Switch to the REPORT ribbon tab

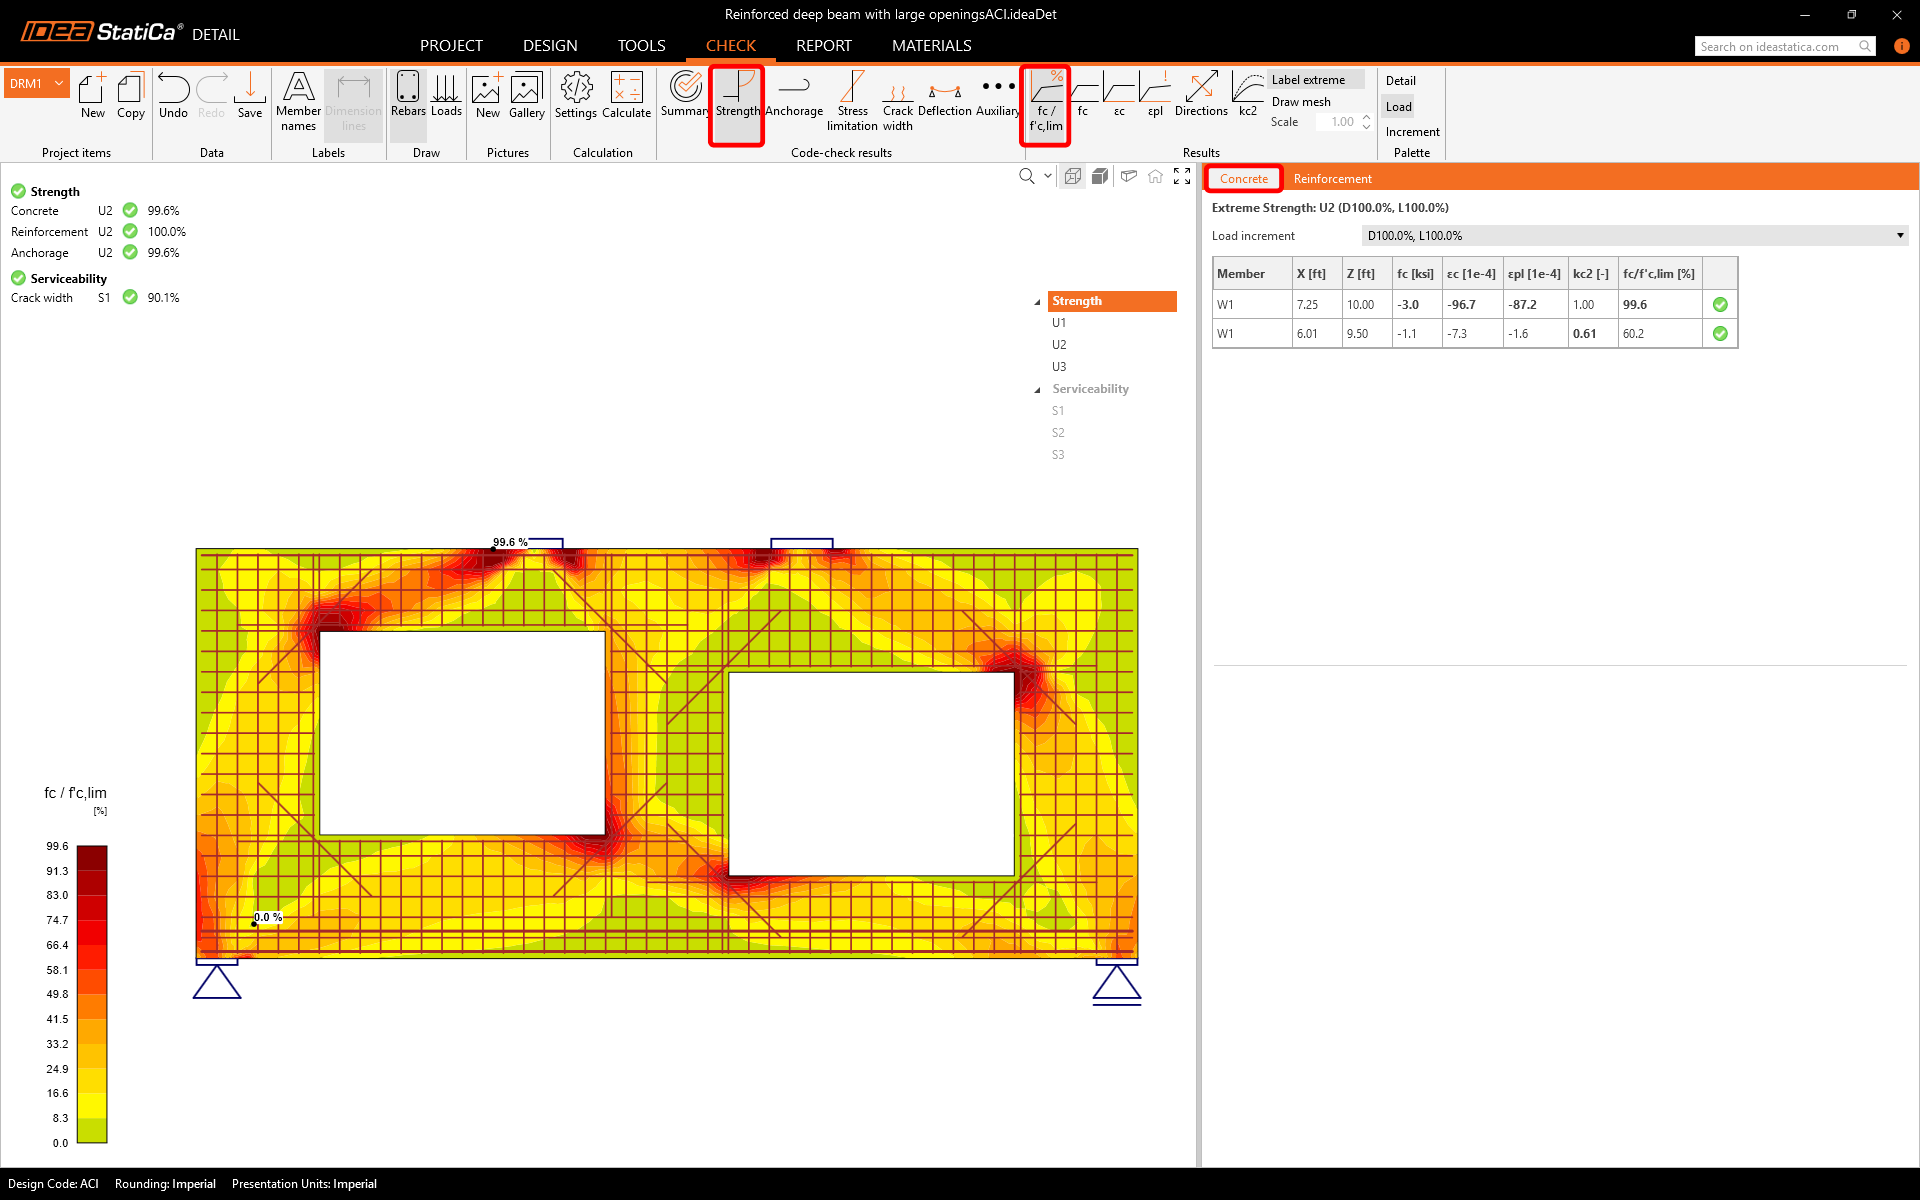[x=823, y=46]
